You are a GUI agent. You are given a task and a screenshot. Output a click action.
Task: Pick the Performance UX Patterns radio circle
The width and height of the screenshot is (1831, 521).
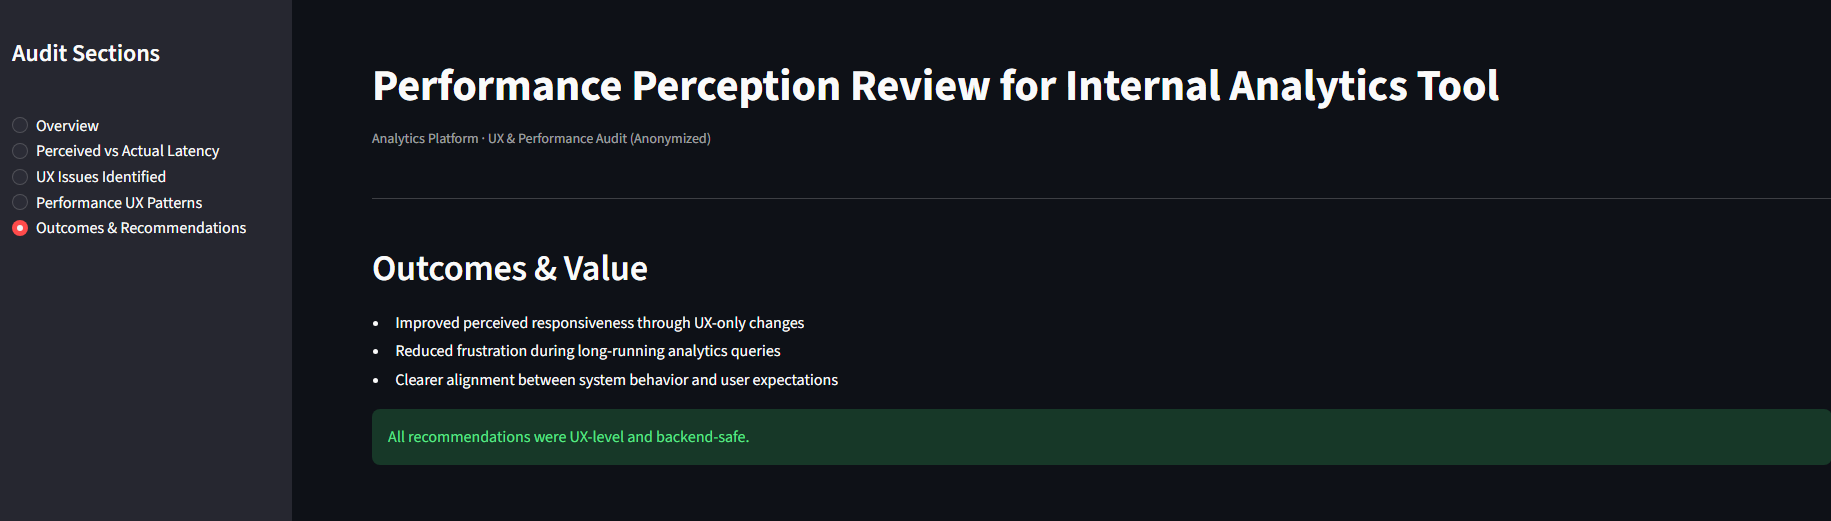(20, 202)
